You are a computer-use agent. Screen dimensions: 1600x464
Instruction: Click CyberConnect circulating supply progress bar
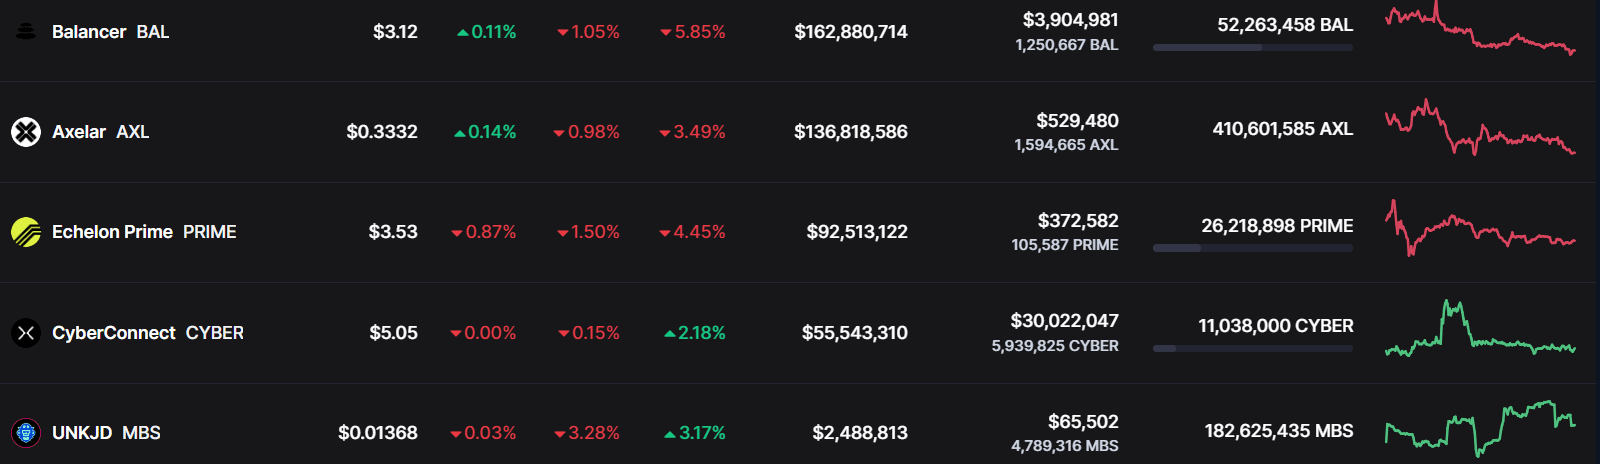pos(1252,349)
